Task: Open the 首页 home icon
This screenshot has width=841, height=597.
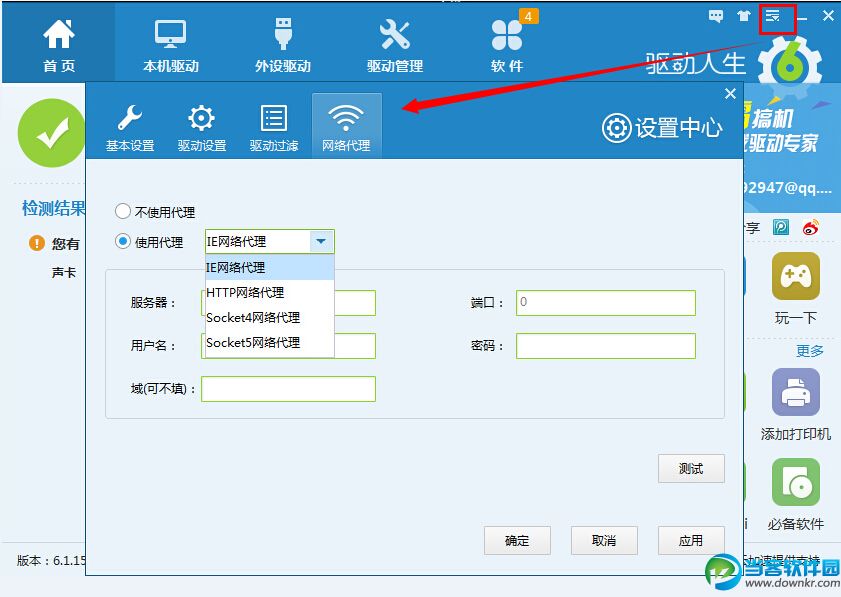Action: tap(58, 34)
